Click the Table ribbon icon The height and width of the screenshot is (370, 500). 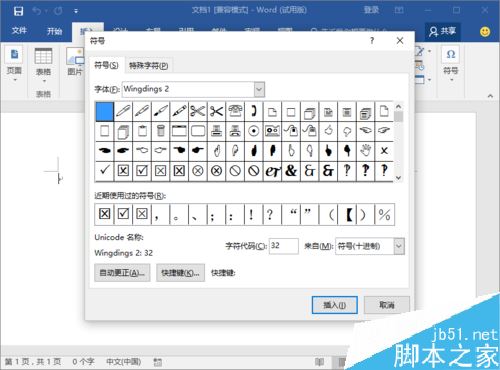coord(43,56)
